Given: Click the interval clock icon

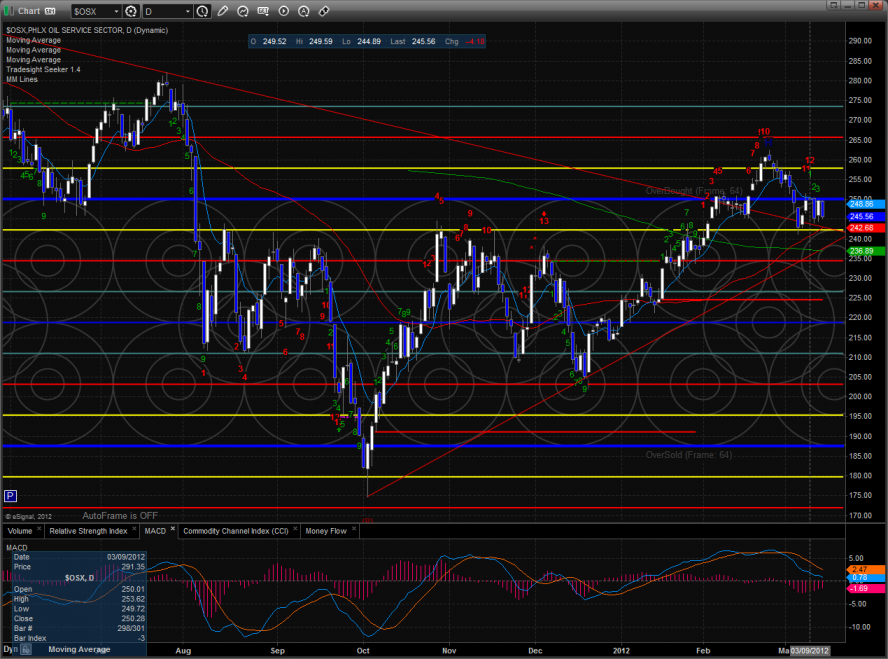Looking at the screenshot, I should tap(203, 11).
